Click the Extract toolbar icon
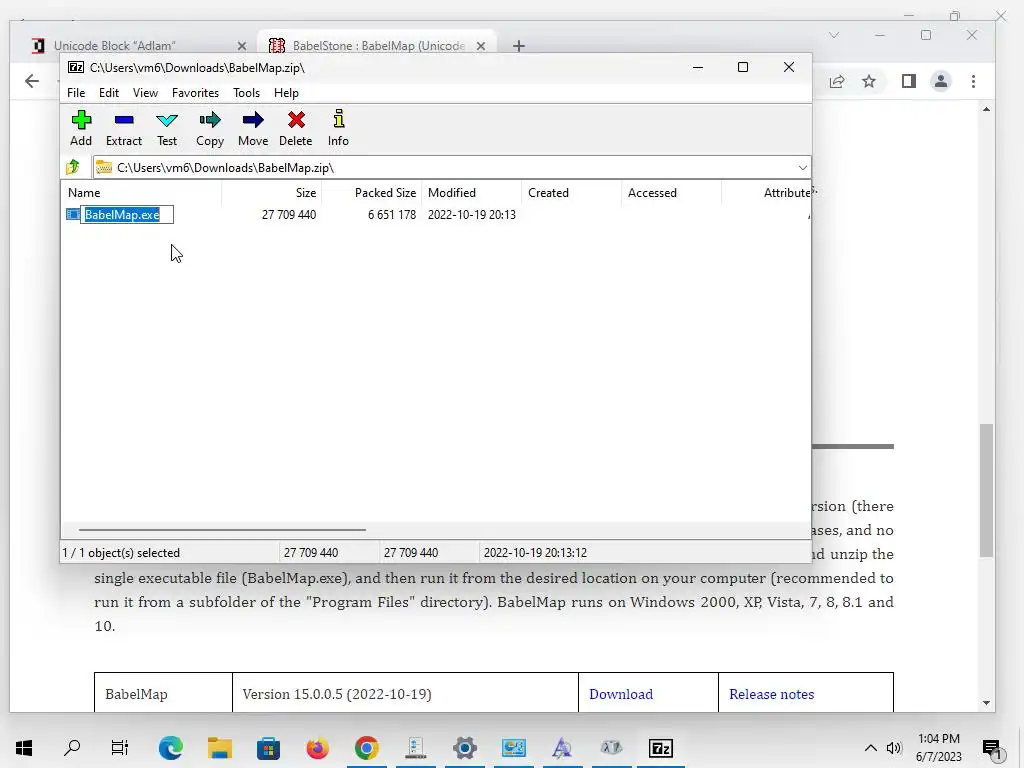 tap(123, 128)
